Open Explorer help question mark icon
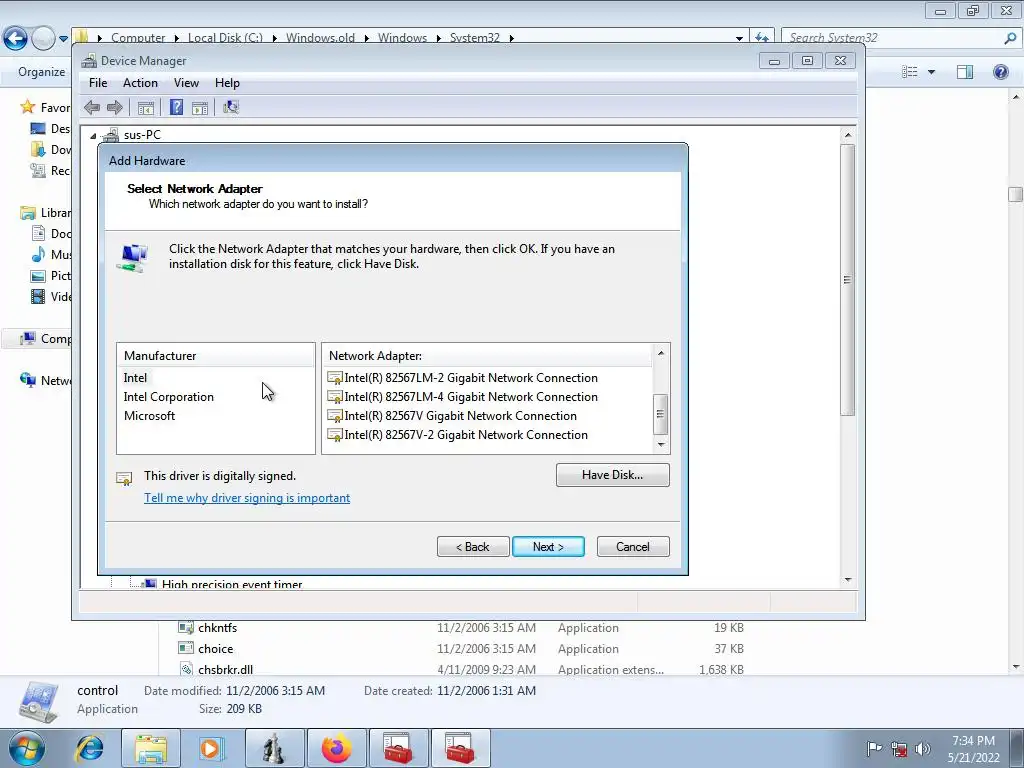The height and width of the screenshot is (768, 1024). point(1000,72)
